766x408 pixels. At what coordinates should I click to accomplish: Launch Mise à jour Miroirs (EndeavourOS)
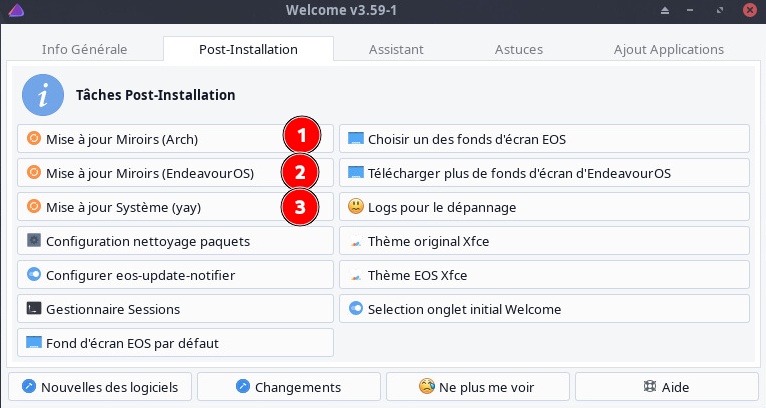click(x=150, y=173)
